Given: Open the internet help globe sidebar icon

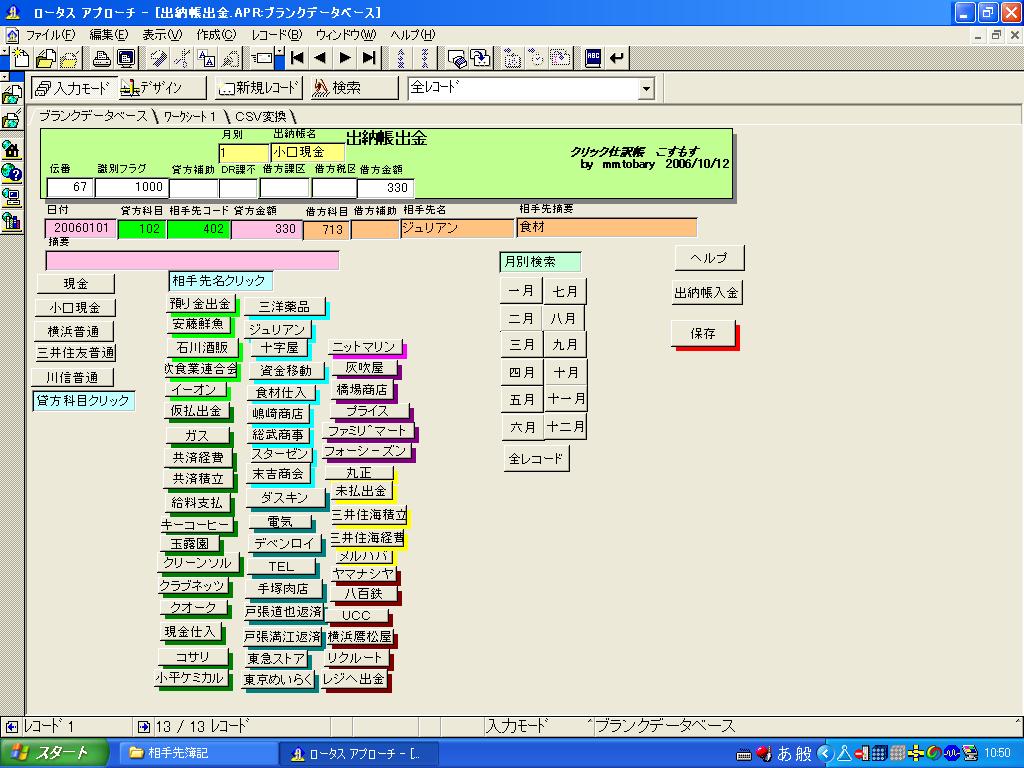Looking at the screenshot, I should tap(11, 173).
